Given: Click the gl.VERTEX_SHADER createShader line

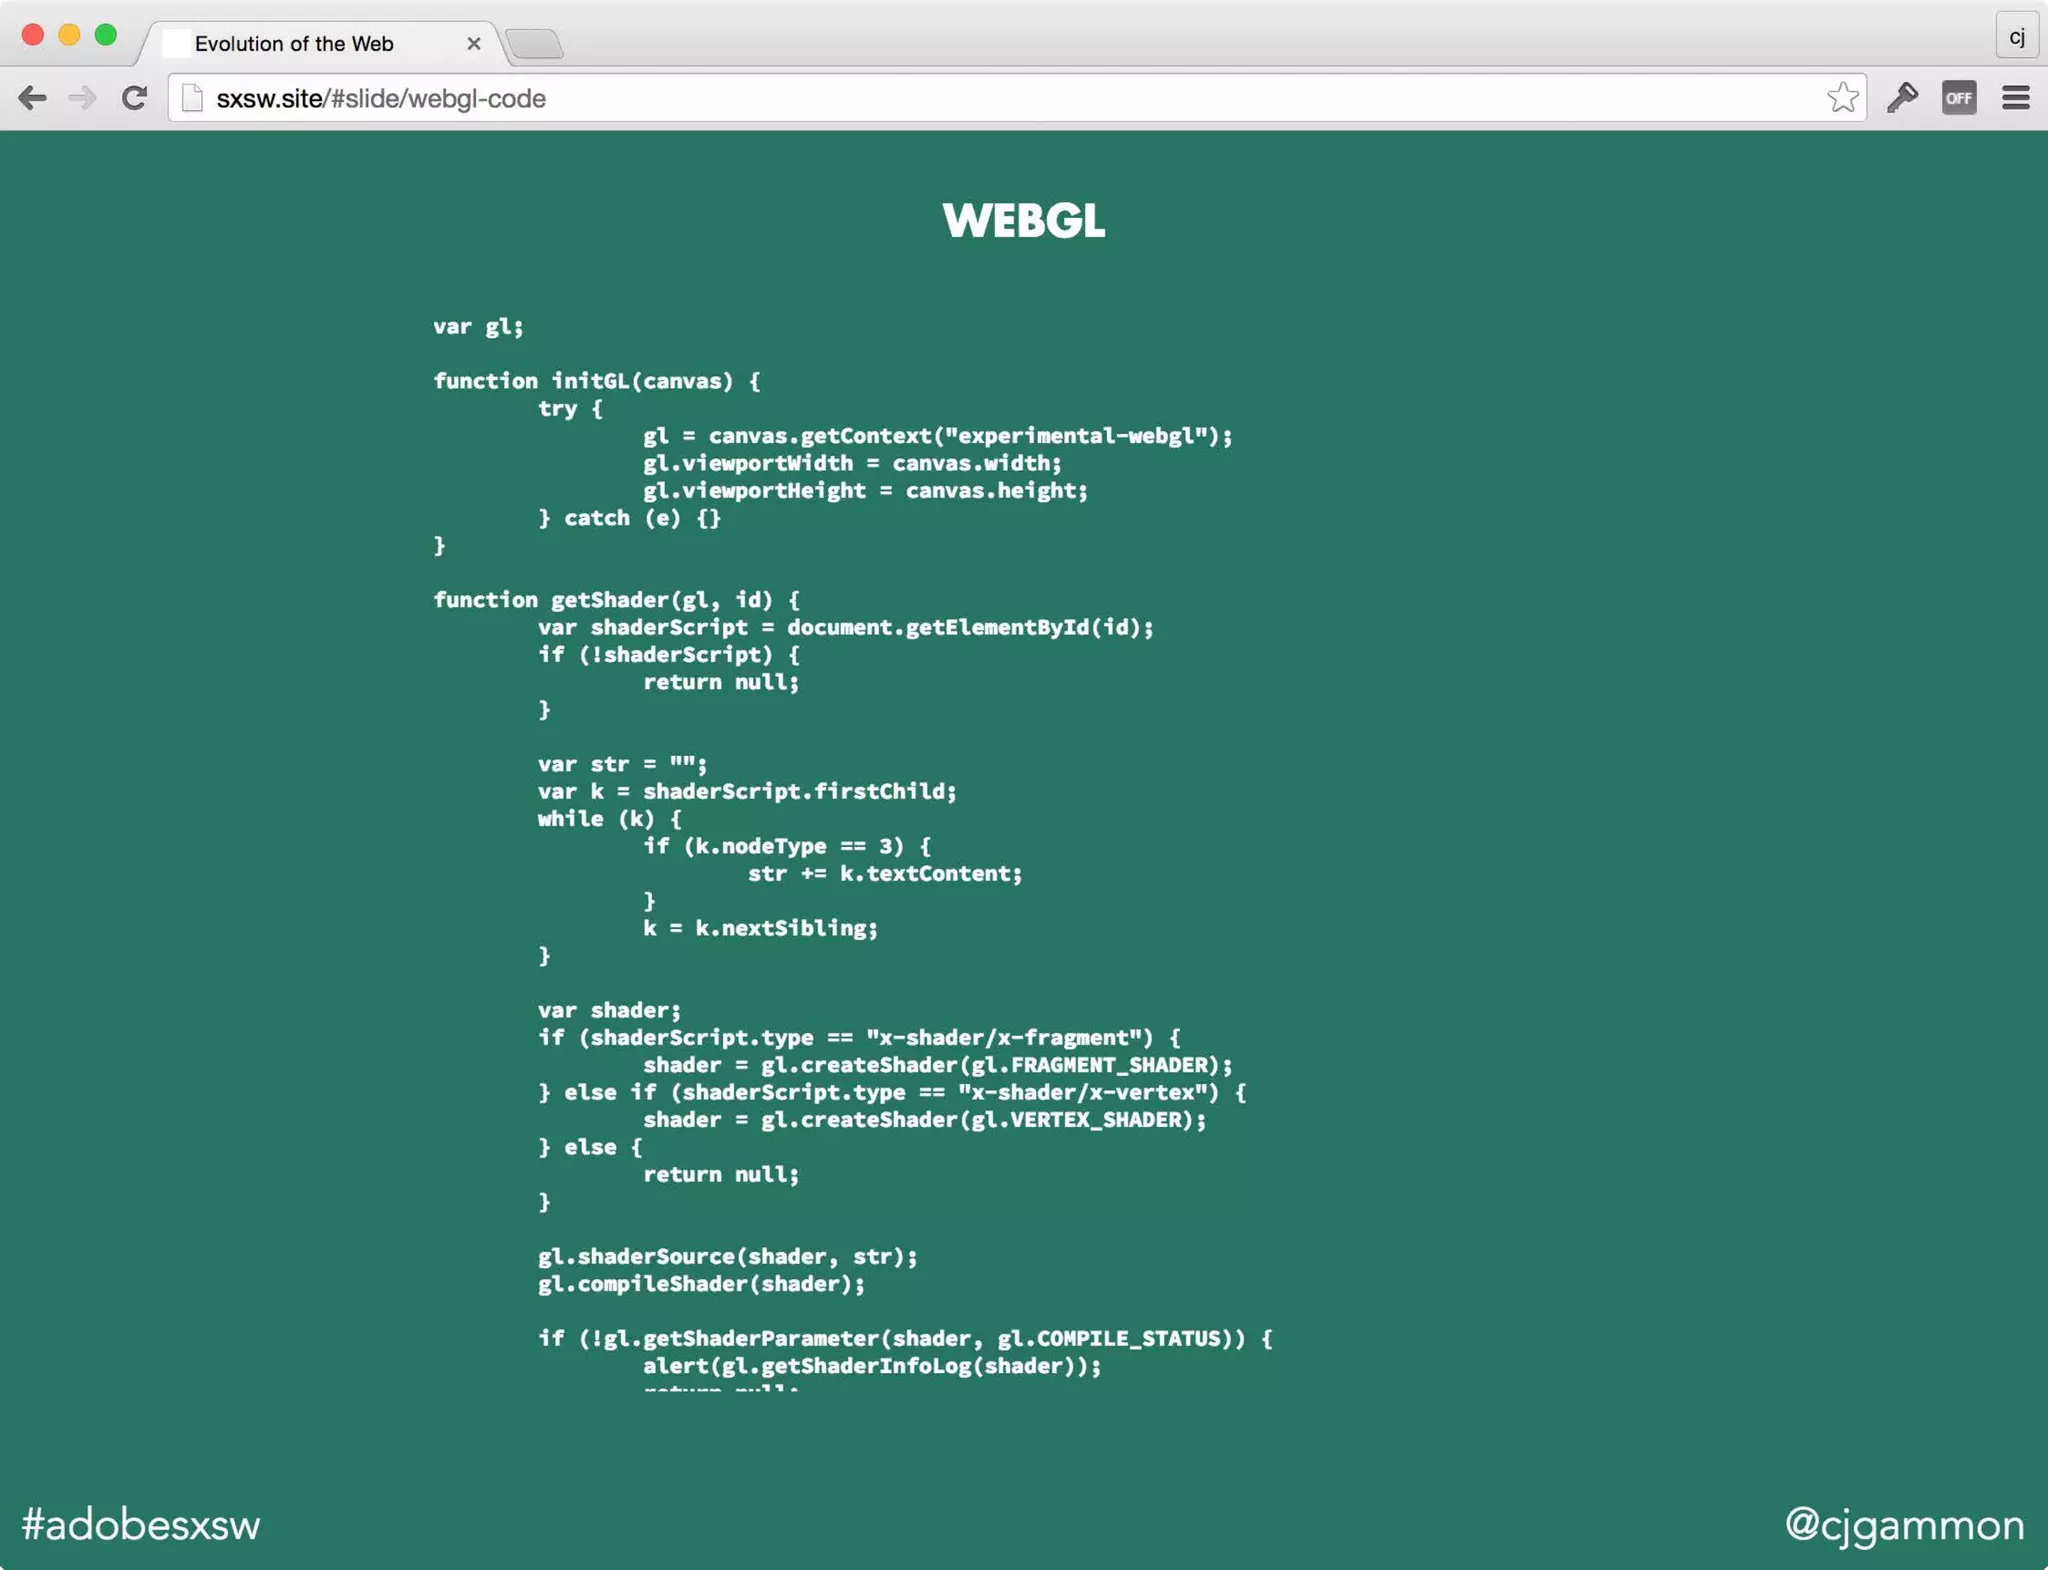Looking at the screenshot, I should (x=925, y=1120).
